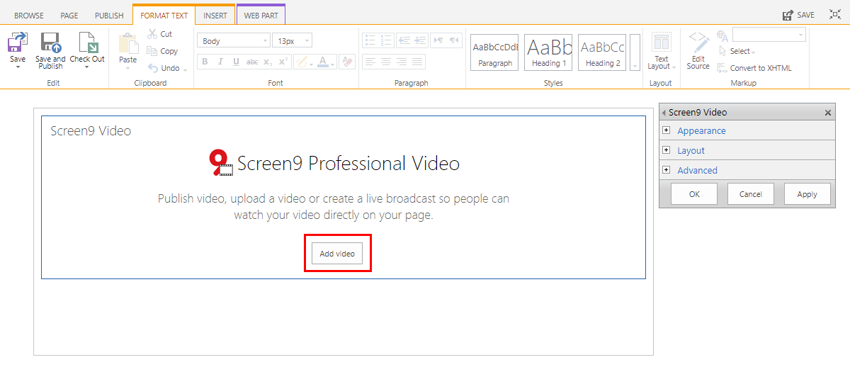This screenshot has height=372, width=850.
Task: Toggle italic formatting
Action: point(220,62)
